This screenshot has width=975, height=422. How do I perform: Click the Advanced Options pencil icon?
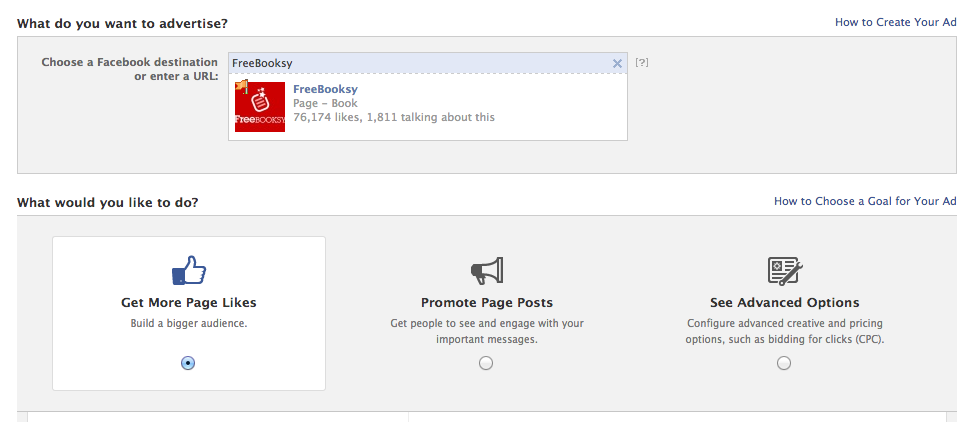click(784, 270)
